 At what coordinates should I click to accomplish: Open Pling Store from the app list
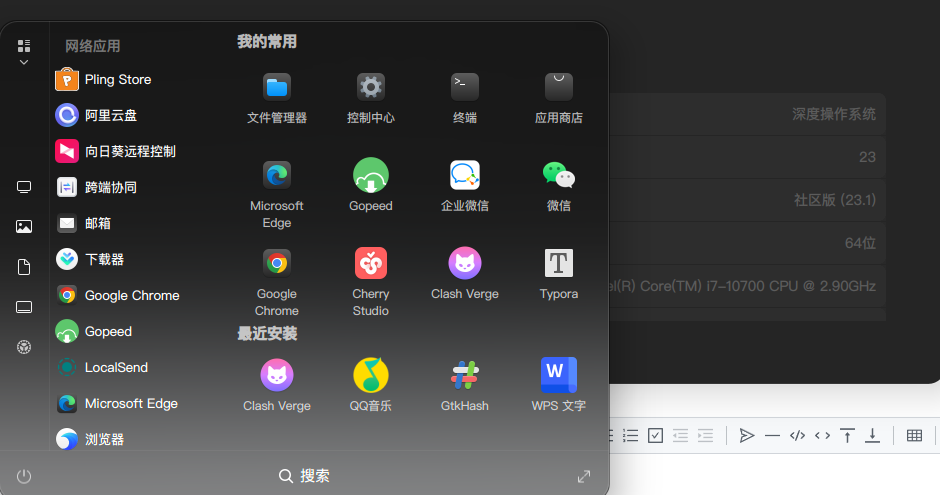point(103,80)
